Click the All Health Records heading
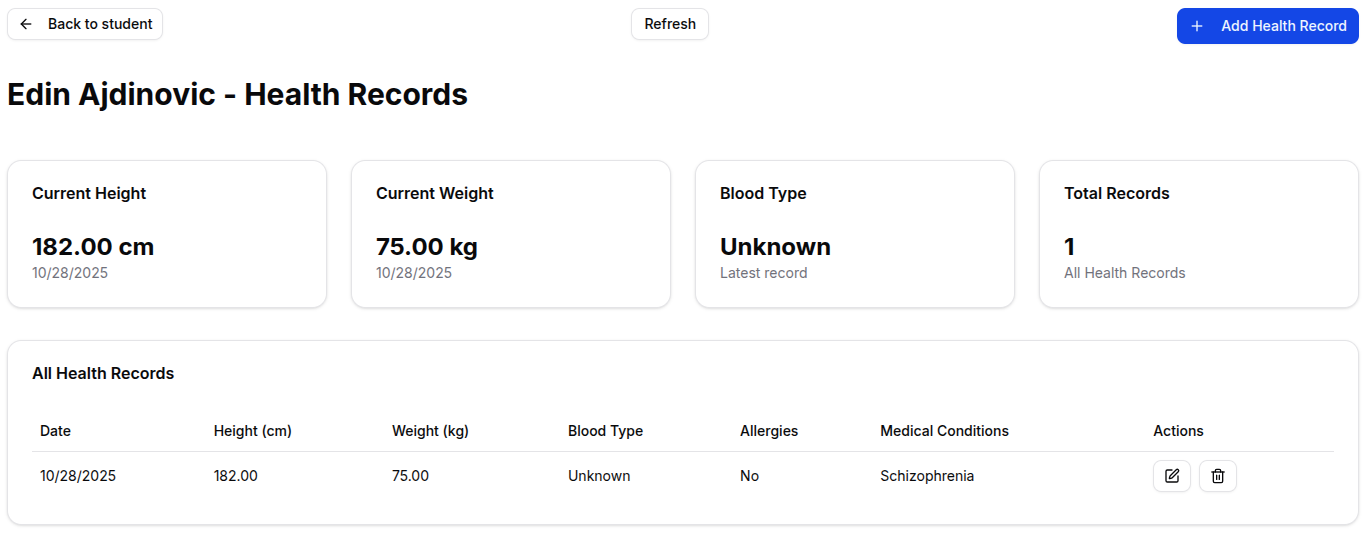The image size is (1366, 533). pos(103,373)
